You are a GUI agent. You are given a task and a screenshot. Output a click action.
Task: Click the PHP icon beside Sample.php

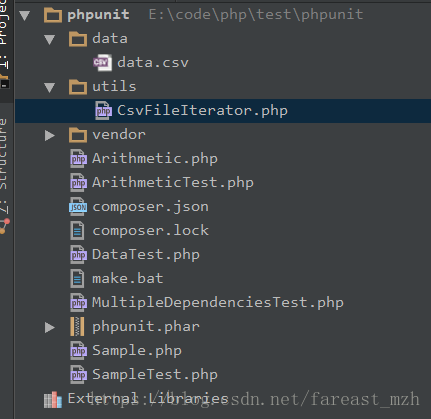(78, 351)
